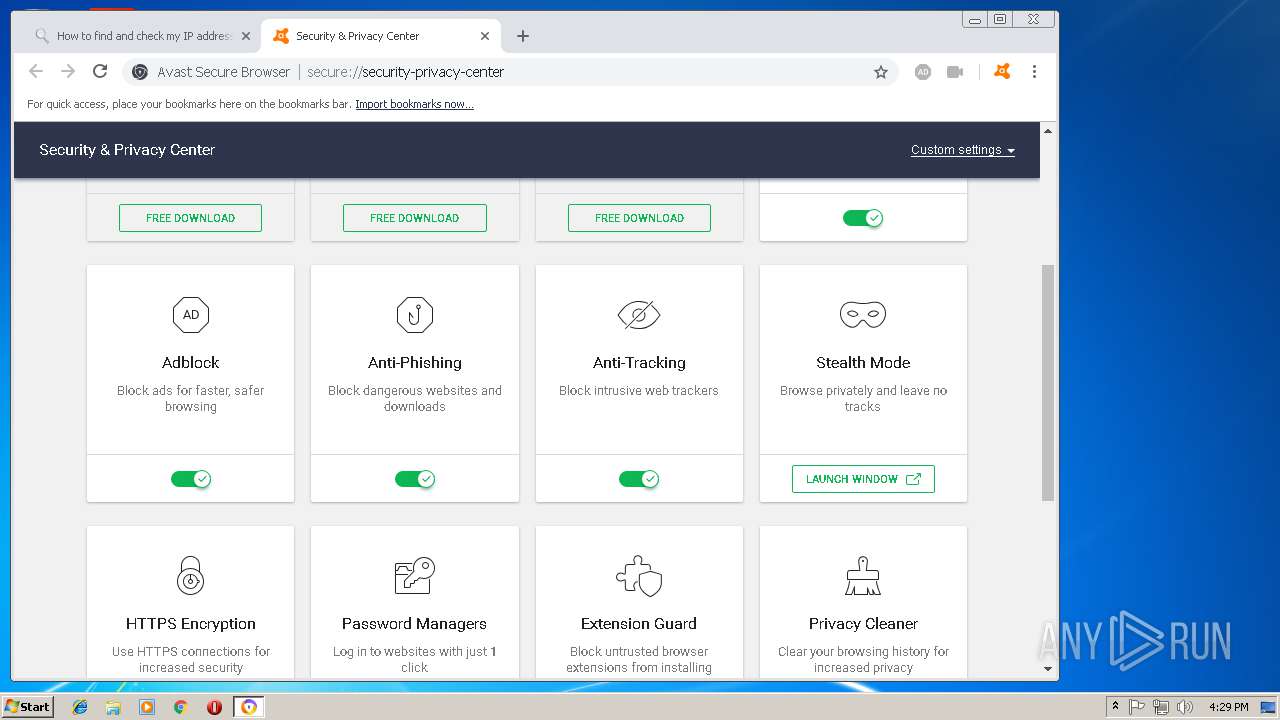The image size is (1280, 720).
Task: Select the Security & Privacy Center tab
Action: click(x=380, y=36)
